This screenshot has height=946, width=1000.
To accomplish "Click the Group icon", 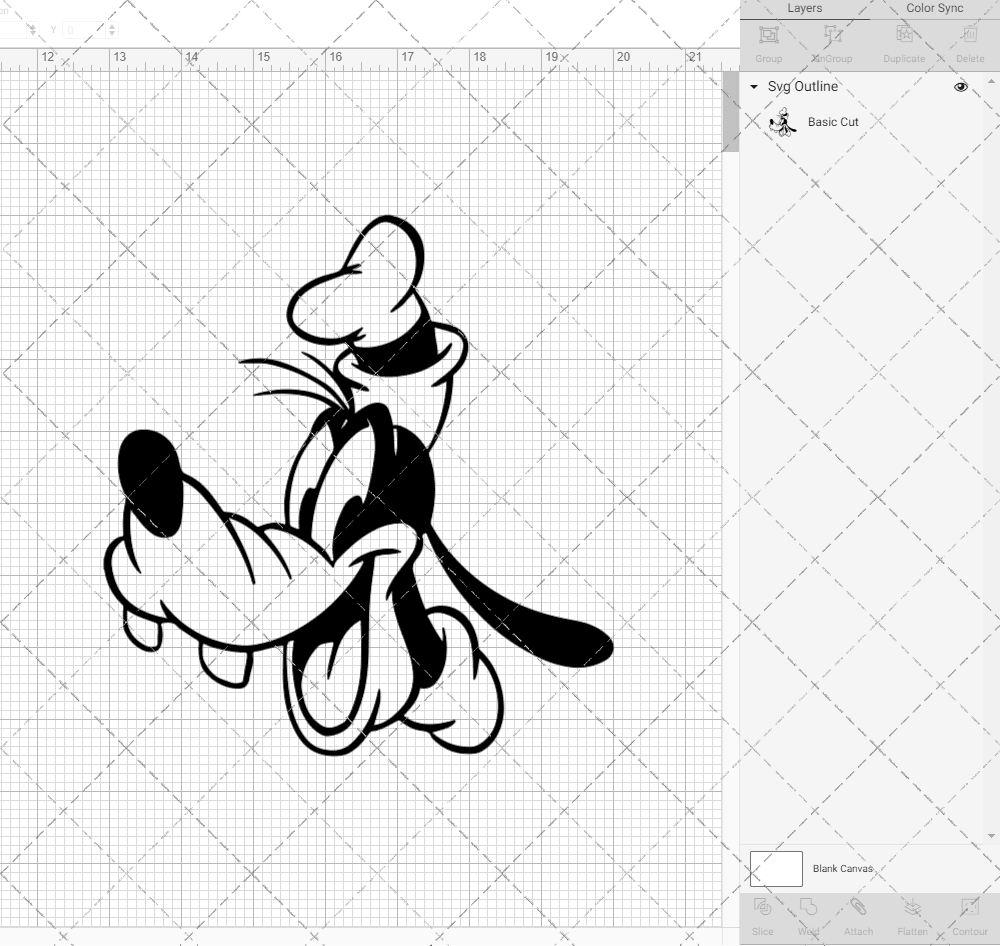I will tap(768, 42).
